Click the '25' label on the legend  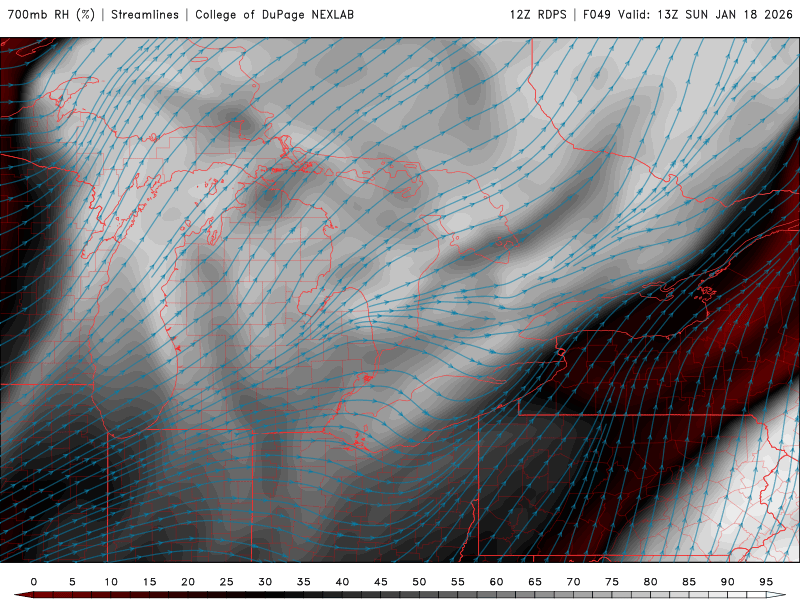click(x=227, y=582)
